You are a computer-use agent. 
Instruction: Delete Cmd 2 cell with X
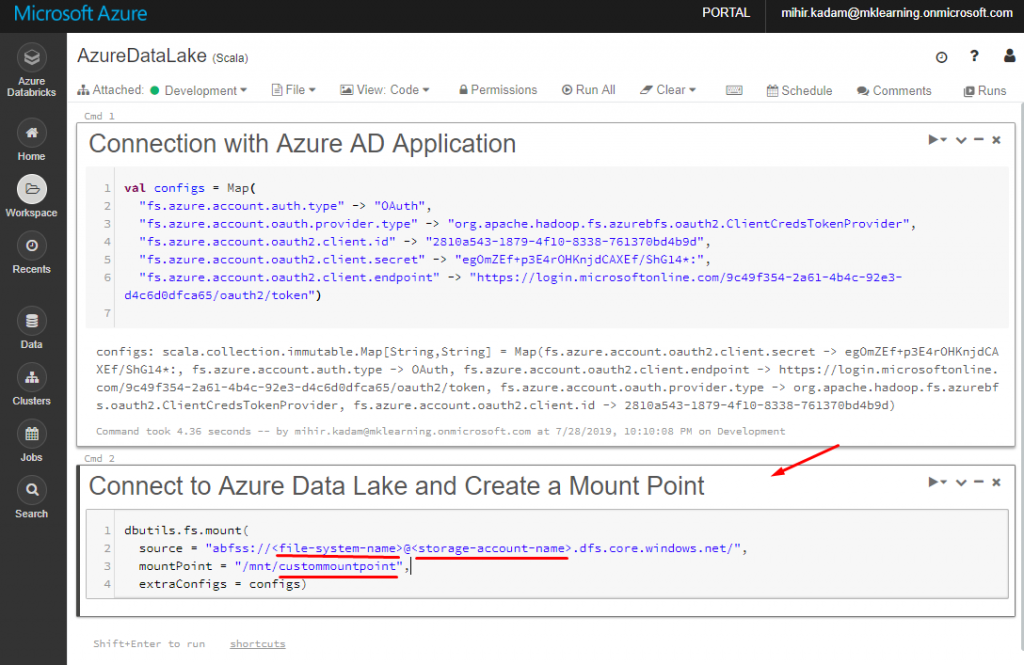click(x=996, y=483)
